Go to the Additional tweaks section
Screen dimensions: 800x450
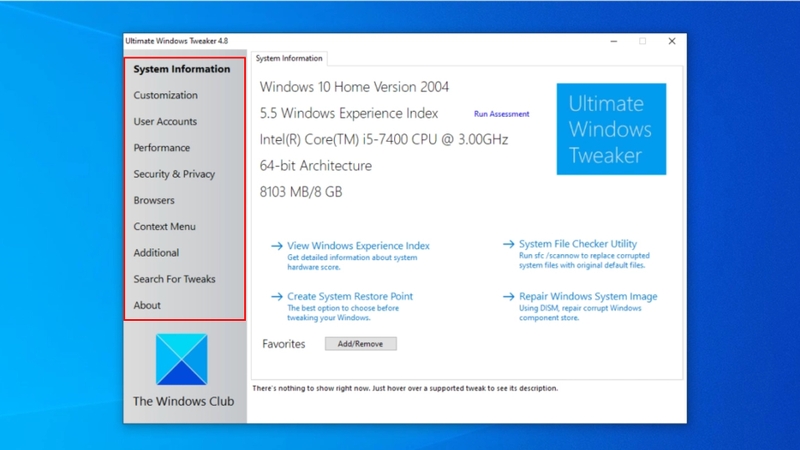156,253
